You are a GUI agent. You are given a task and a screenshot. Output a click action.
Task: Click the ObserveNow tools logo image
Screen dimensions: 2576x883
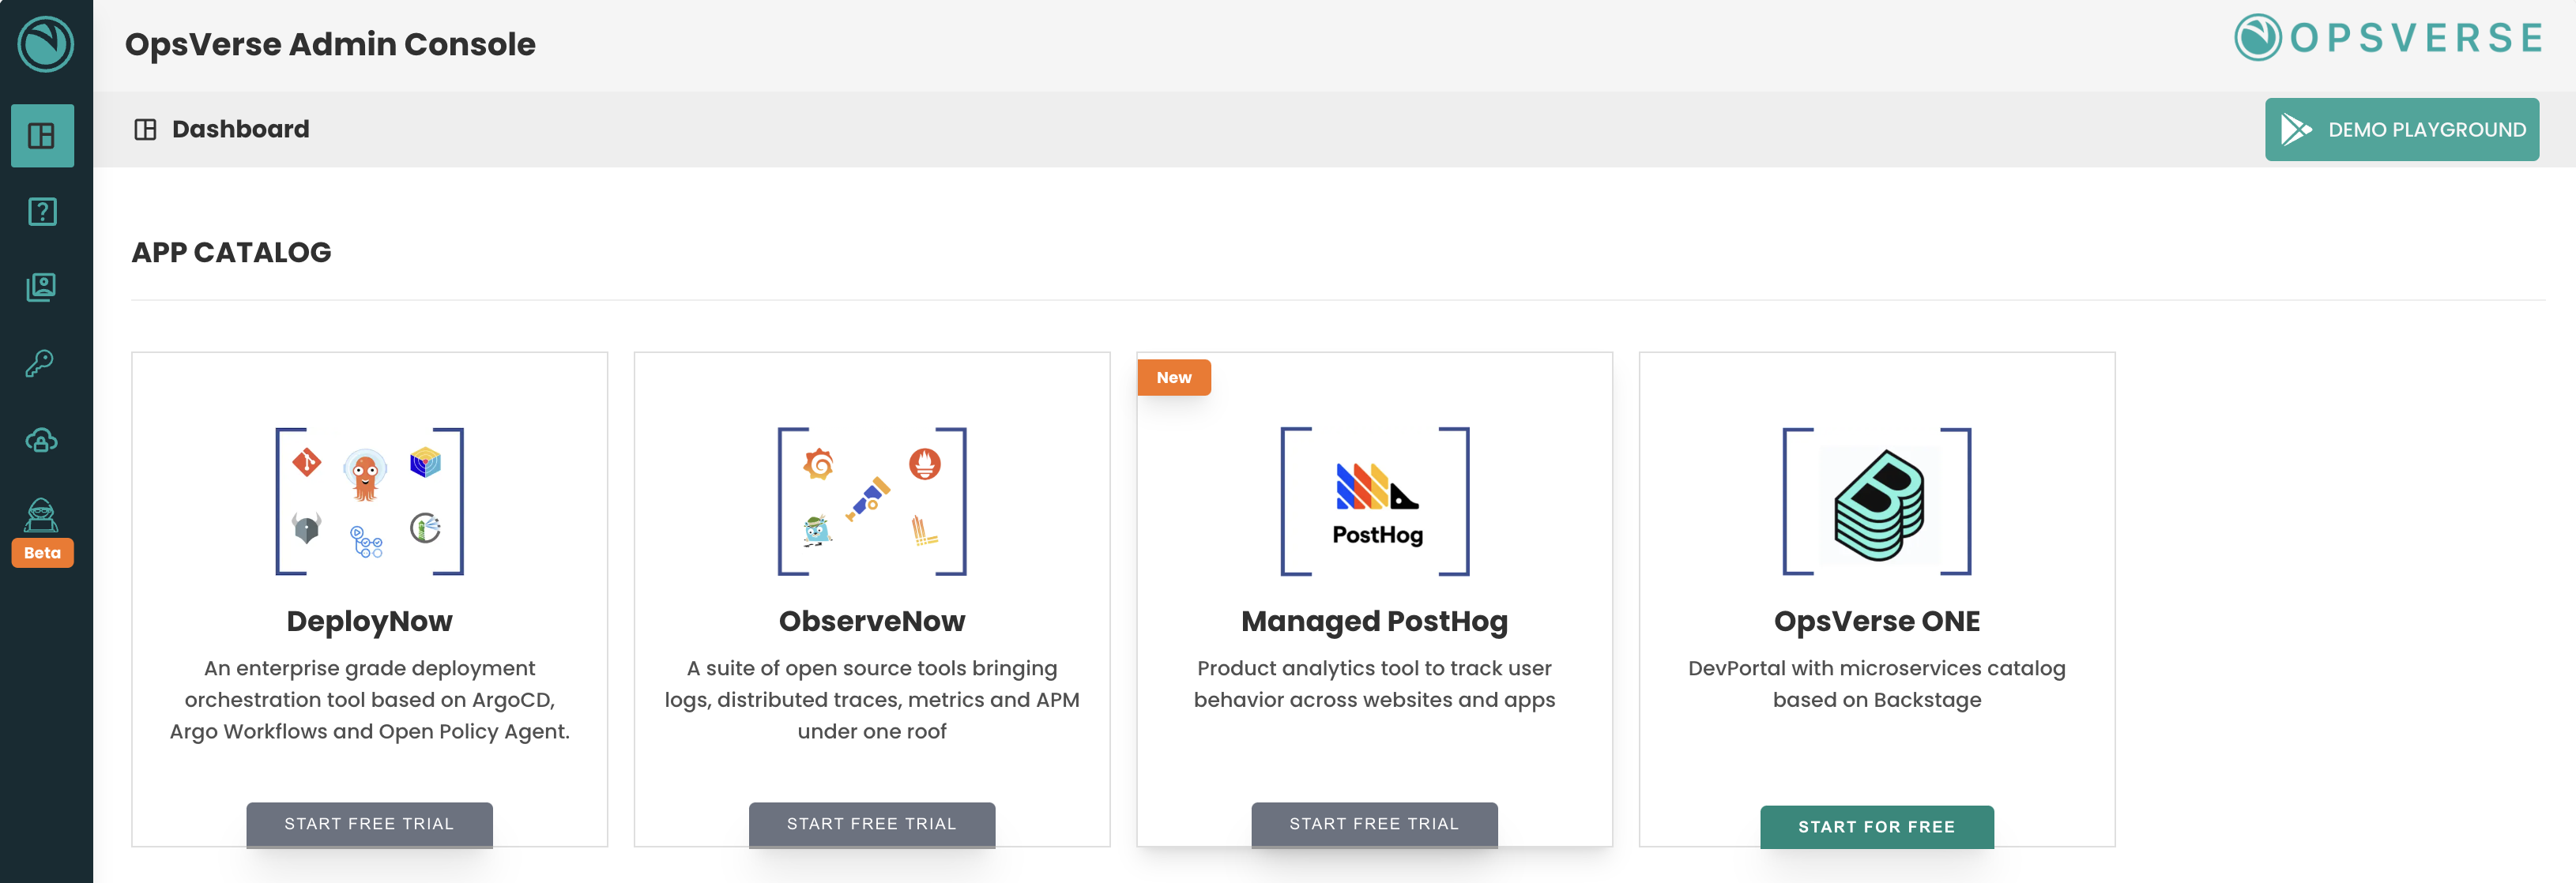[x=871, y=501]
